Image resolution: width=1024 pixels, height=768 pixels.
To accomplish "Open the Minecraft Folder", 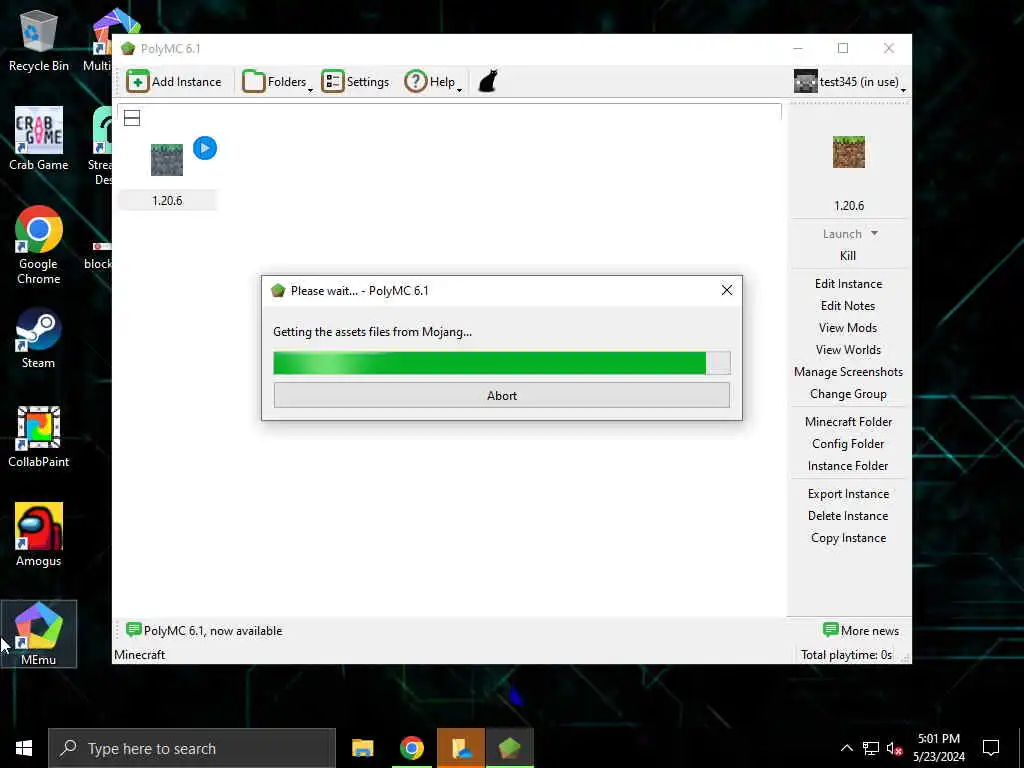I will click(x=848, y=422).
